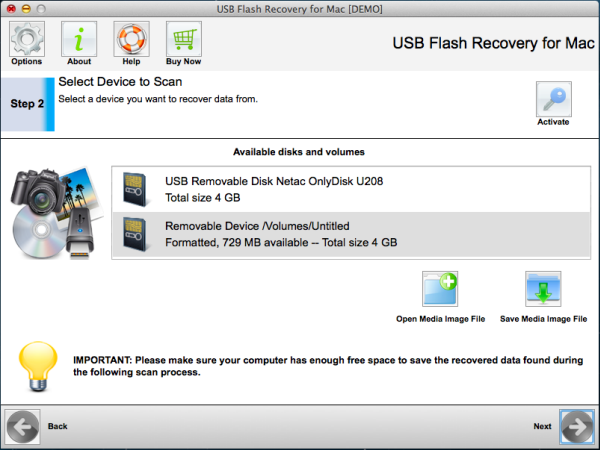Click the Open Media Image File folder icon
Viewport: 600px width, 450px height.
pyautogui.click(x=440, y=289)
